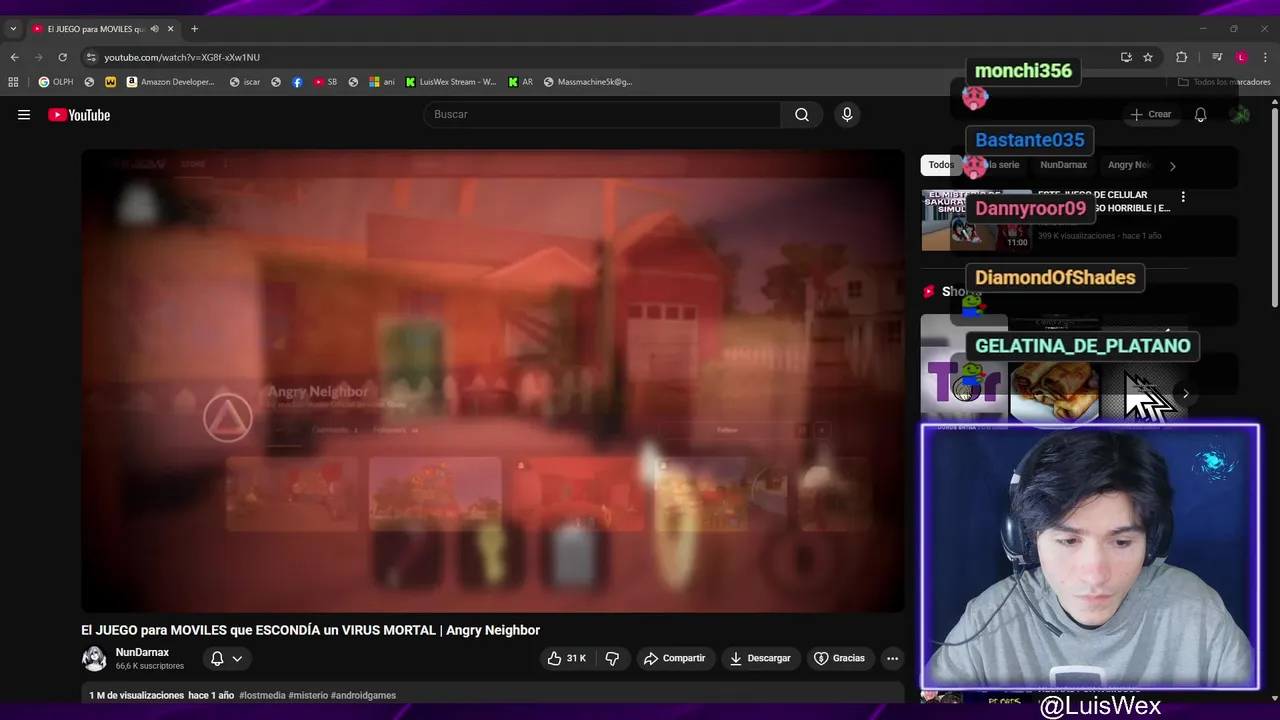Click the address bar URL

click(182, 57)
